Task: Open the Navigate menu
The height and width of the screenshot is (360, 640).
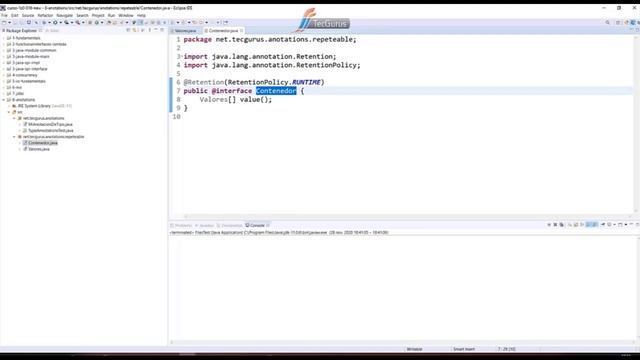Action: click(64, 15)
